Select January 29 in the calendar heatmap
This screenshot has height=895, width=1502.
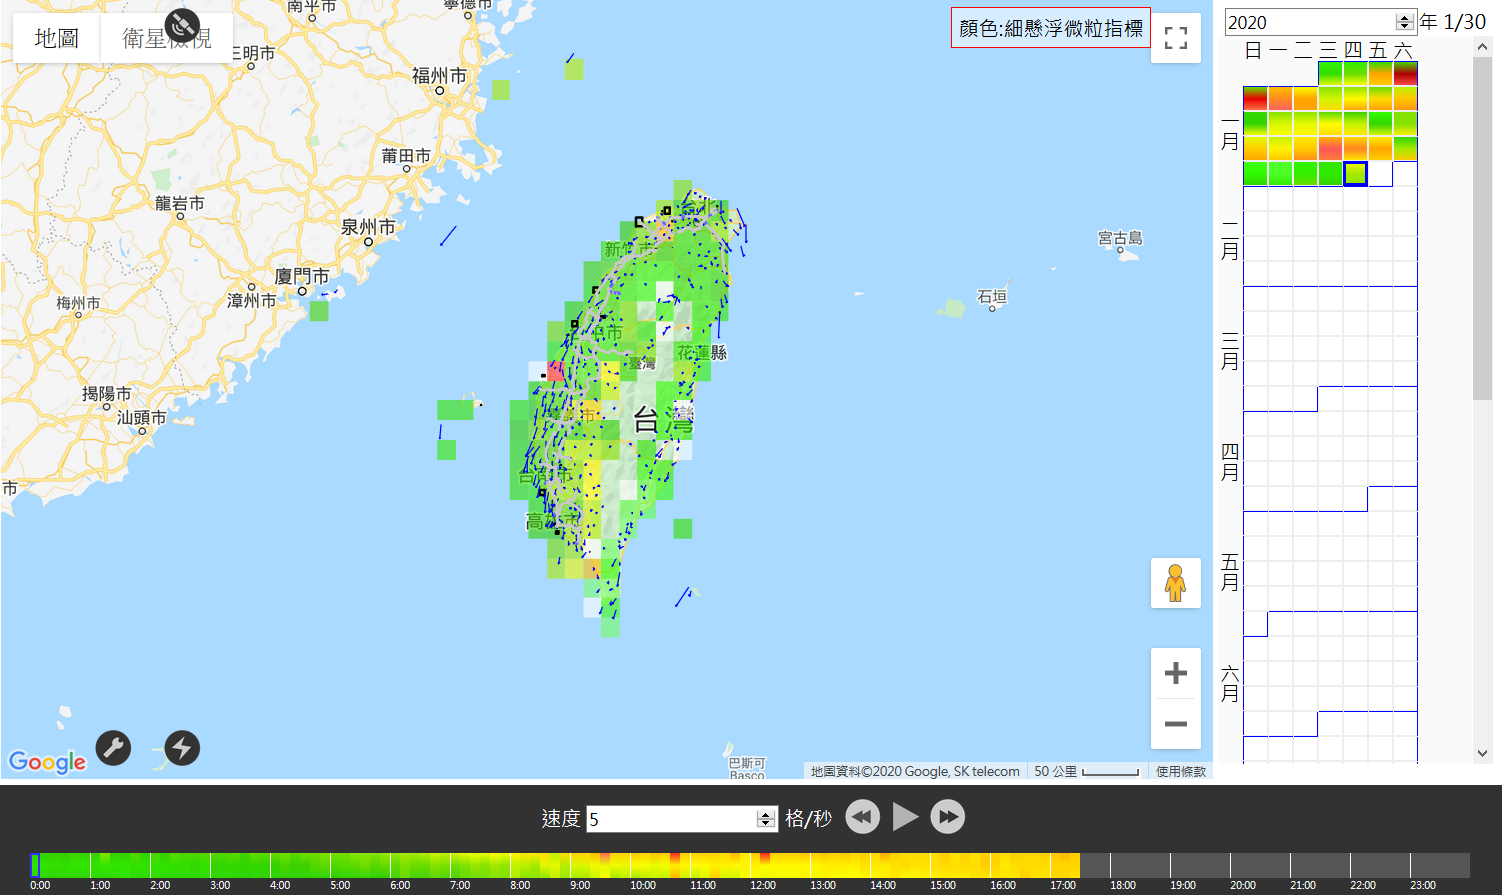coord(1330,173)
